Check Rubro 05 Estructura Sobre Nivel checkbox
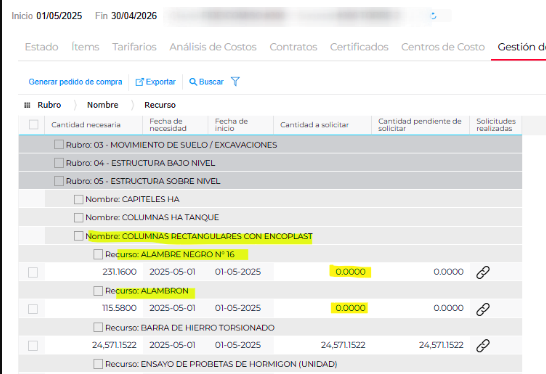This screenshot has width=546, height=374. 59,181
